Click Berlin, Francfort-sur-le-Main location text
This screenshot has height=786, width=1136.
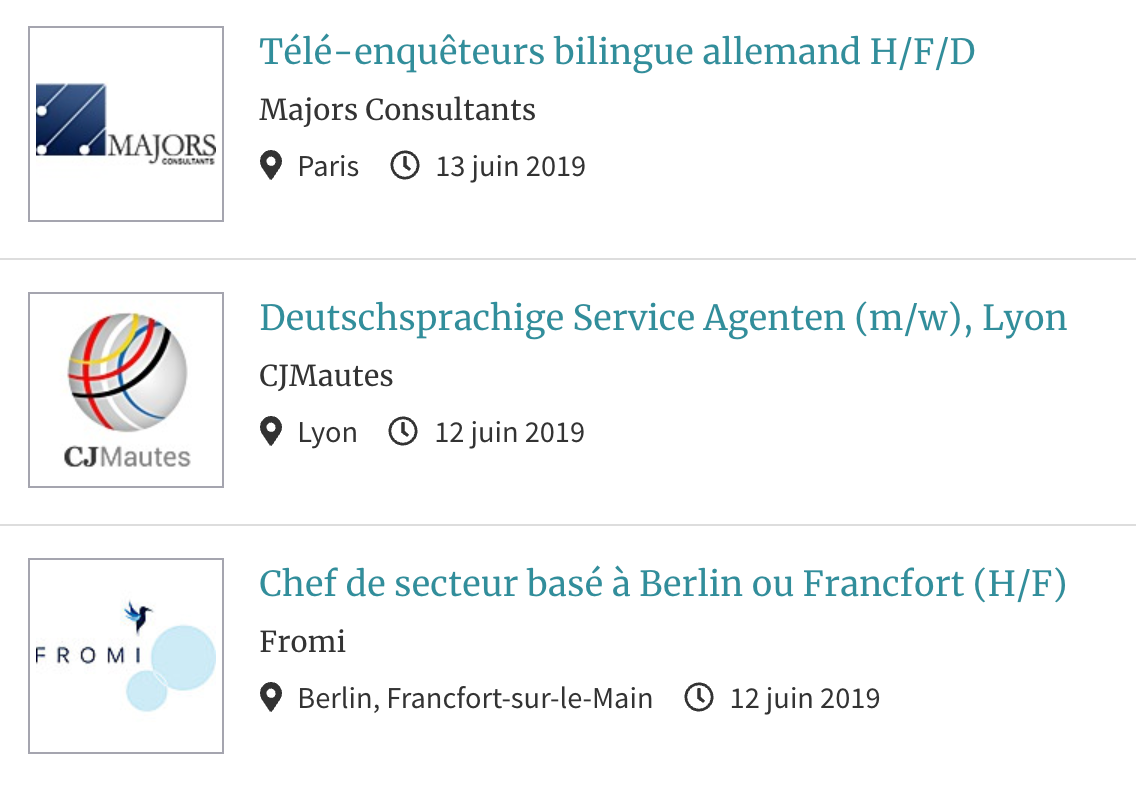475,699
